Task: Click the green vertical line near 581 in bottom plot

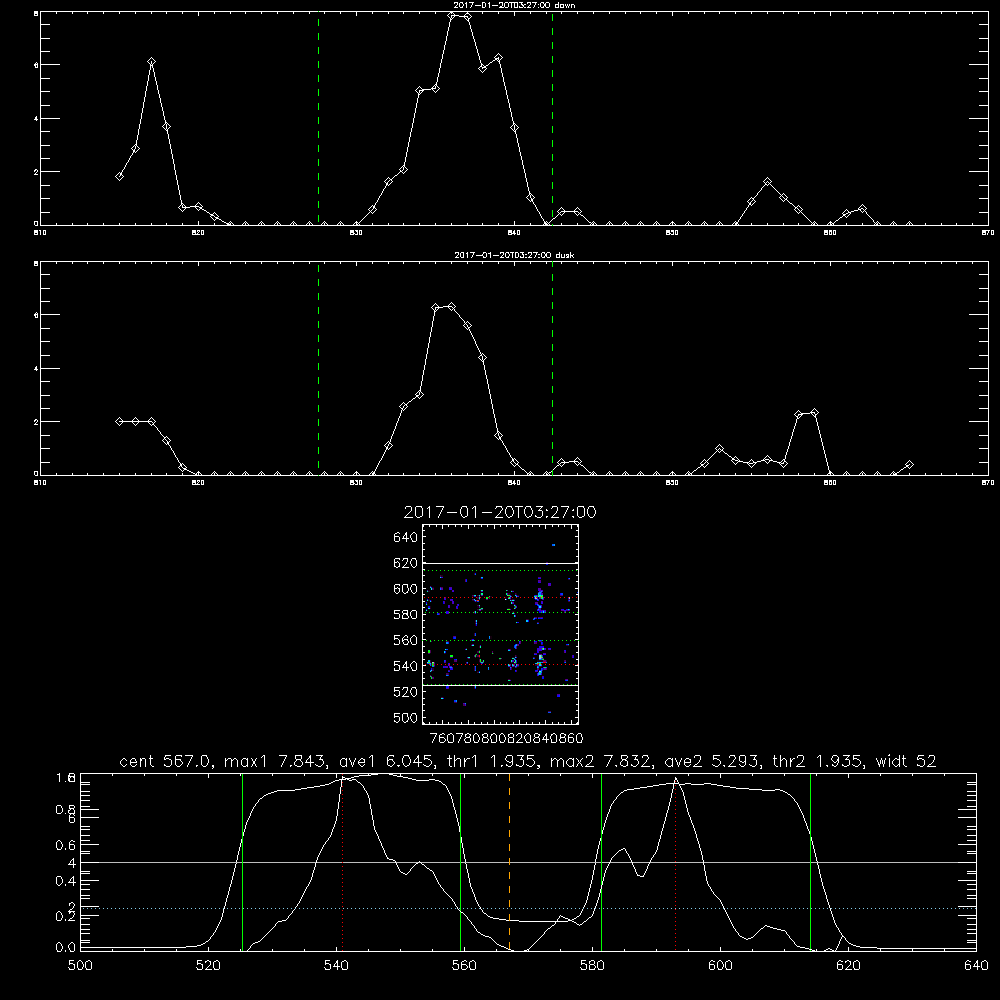Action: point(601,861)
